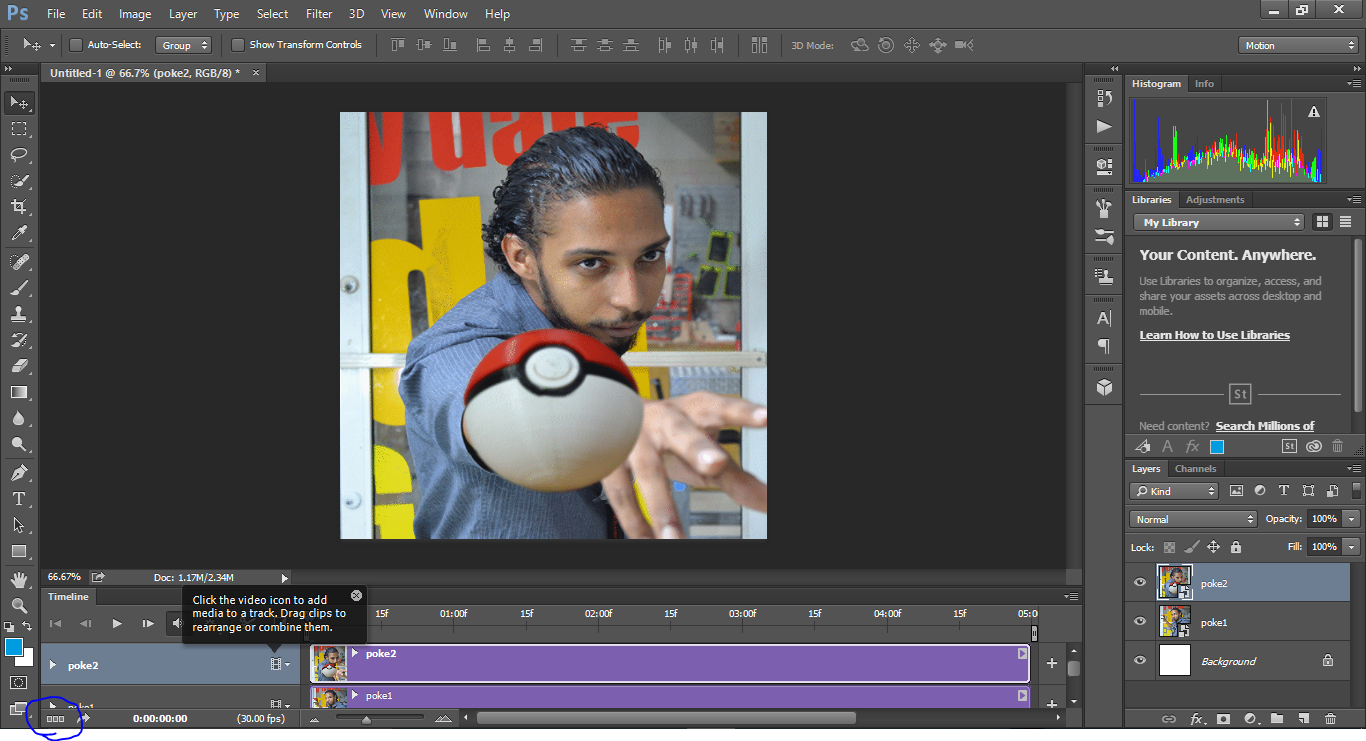The width and height of the screenshot is (1366, 741).
Task: Click the Search Millions of link
Action: point(1265,426)
